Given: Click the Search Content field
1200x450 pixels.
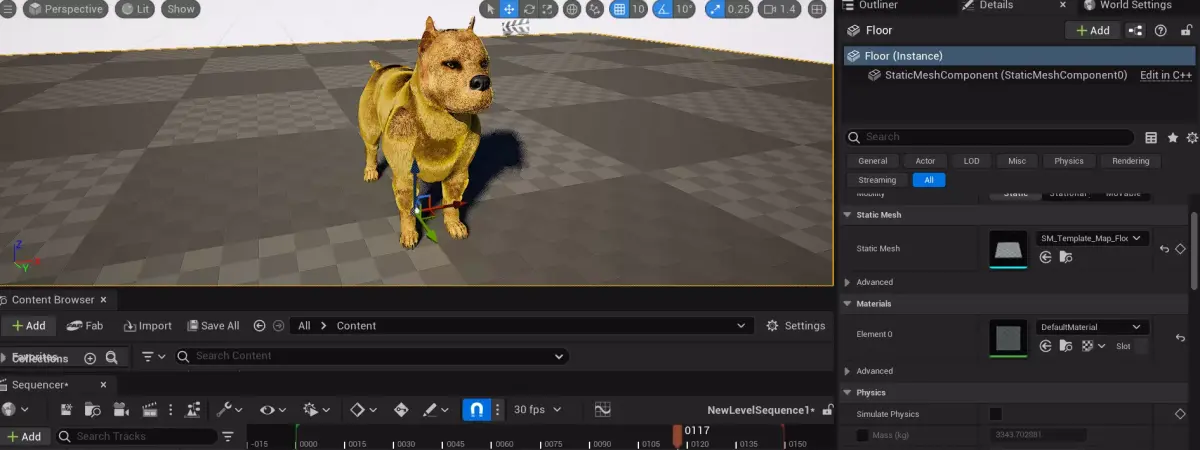Looking at the screenshot, I should click(x=372, y=356).
